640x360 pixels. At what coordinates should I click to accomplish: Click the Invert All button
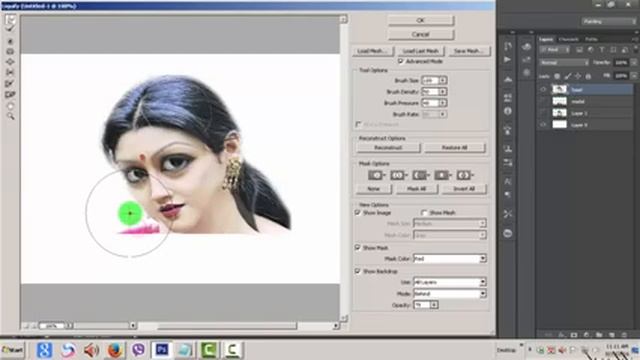tap(464, 189)
